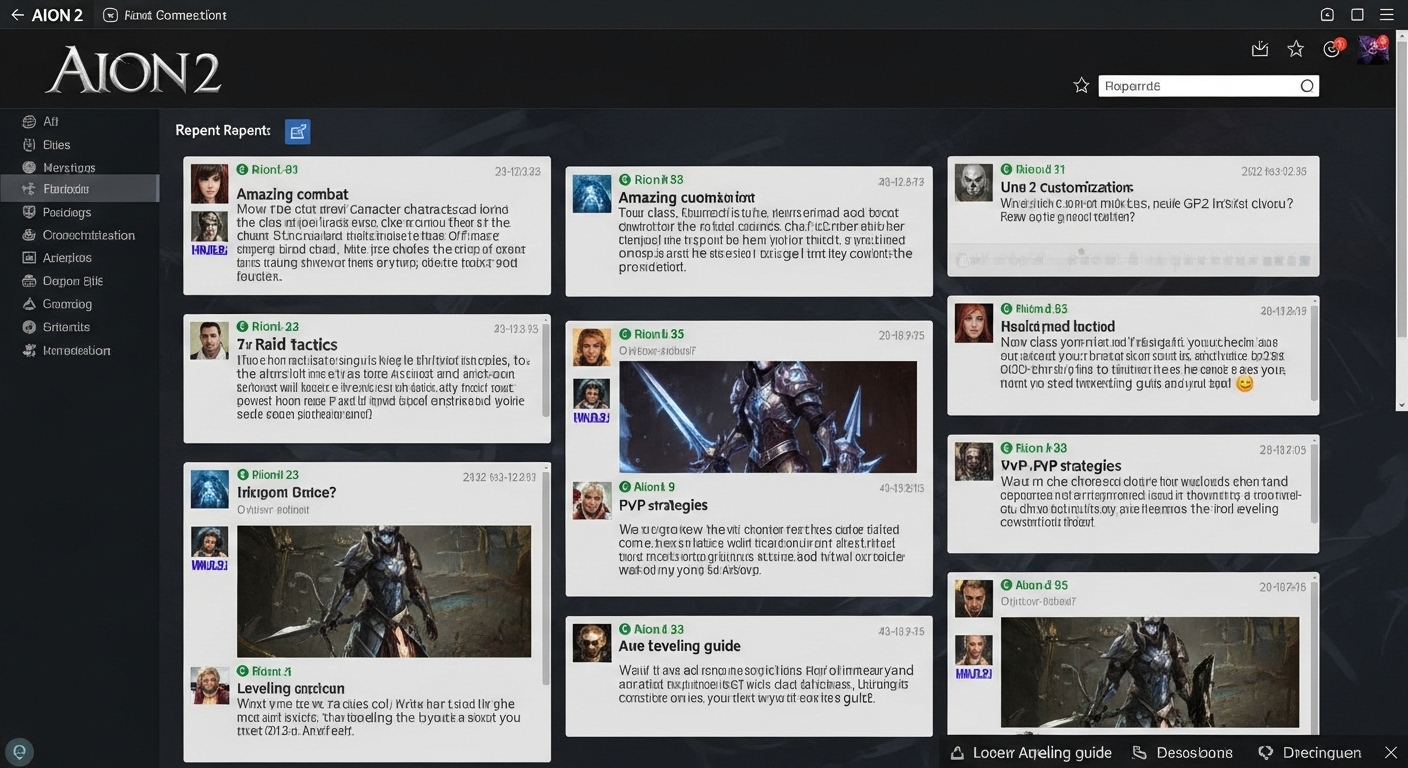
Task: Open the Leveling omcicun post title
Action: pyautogui.click(x=290, y=688)
